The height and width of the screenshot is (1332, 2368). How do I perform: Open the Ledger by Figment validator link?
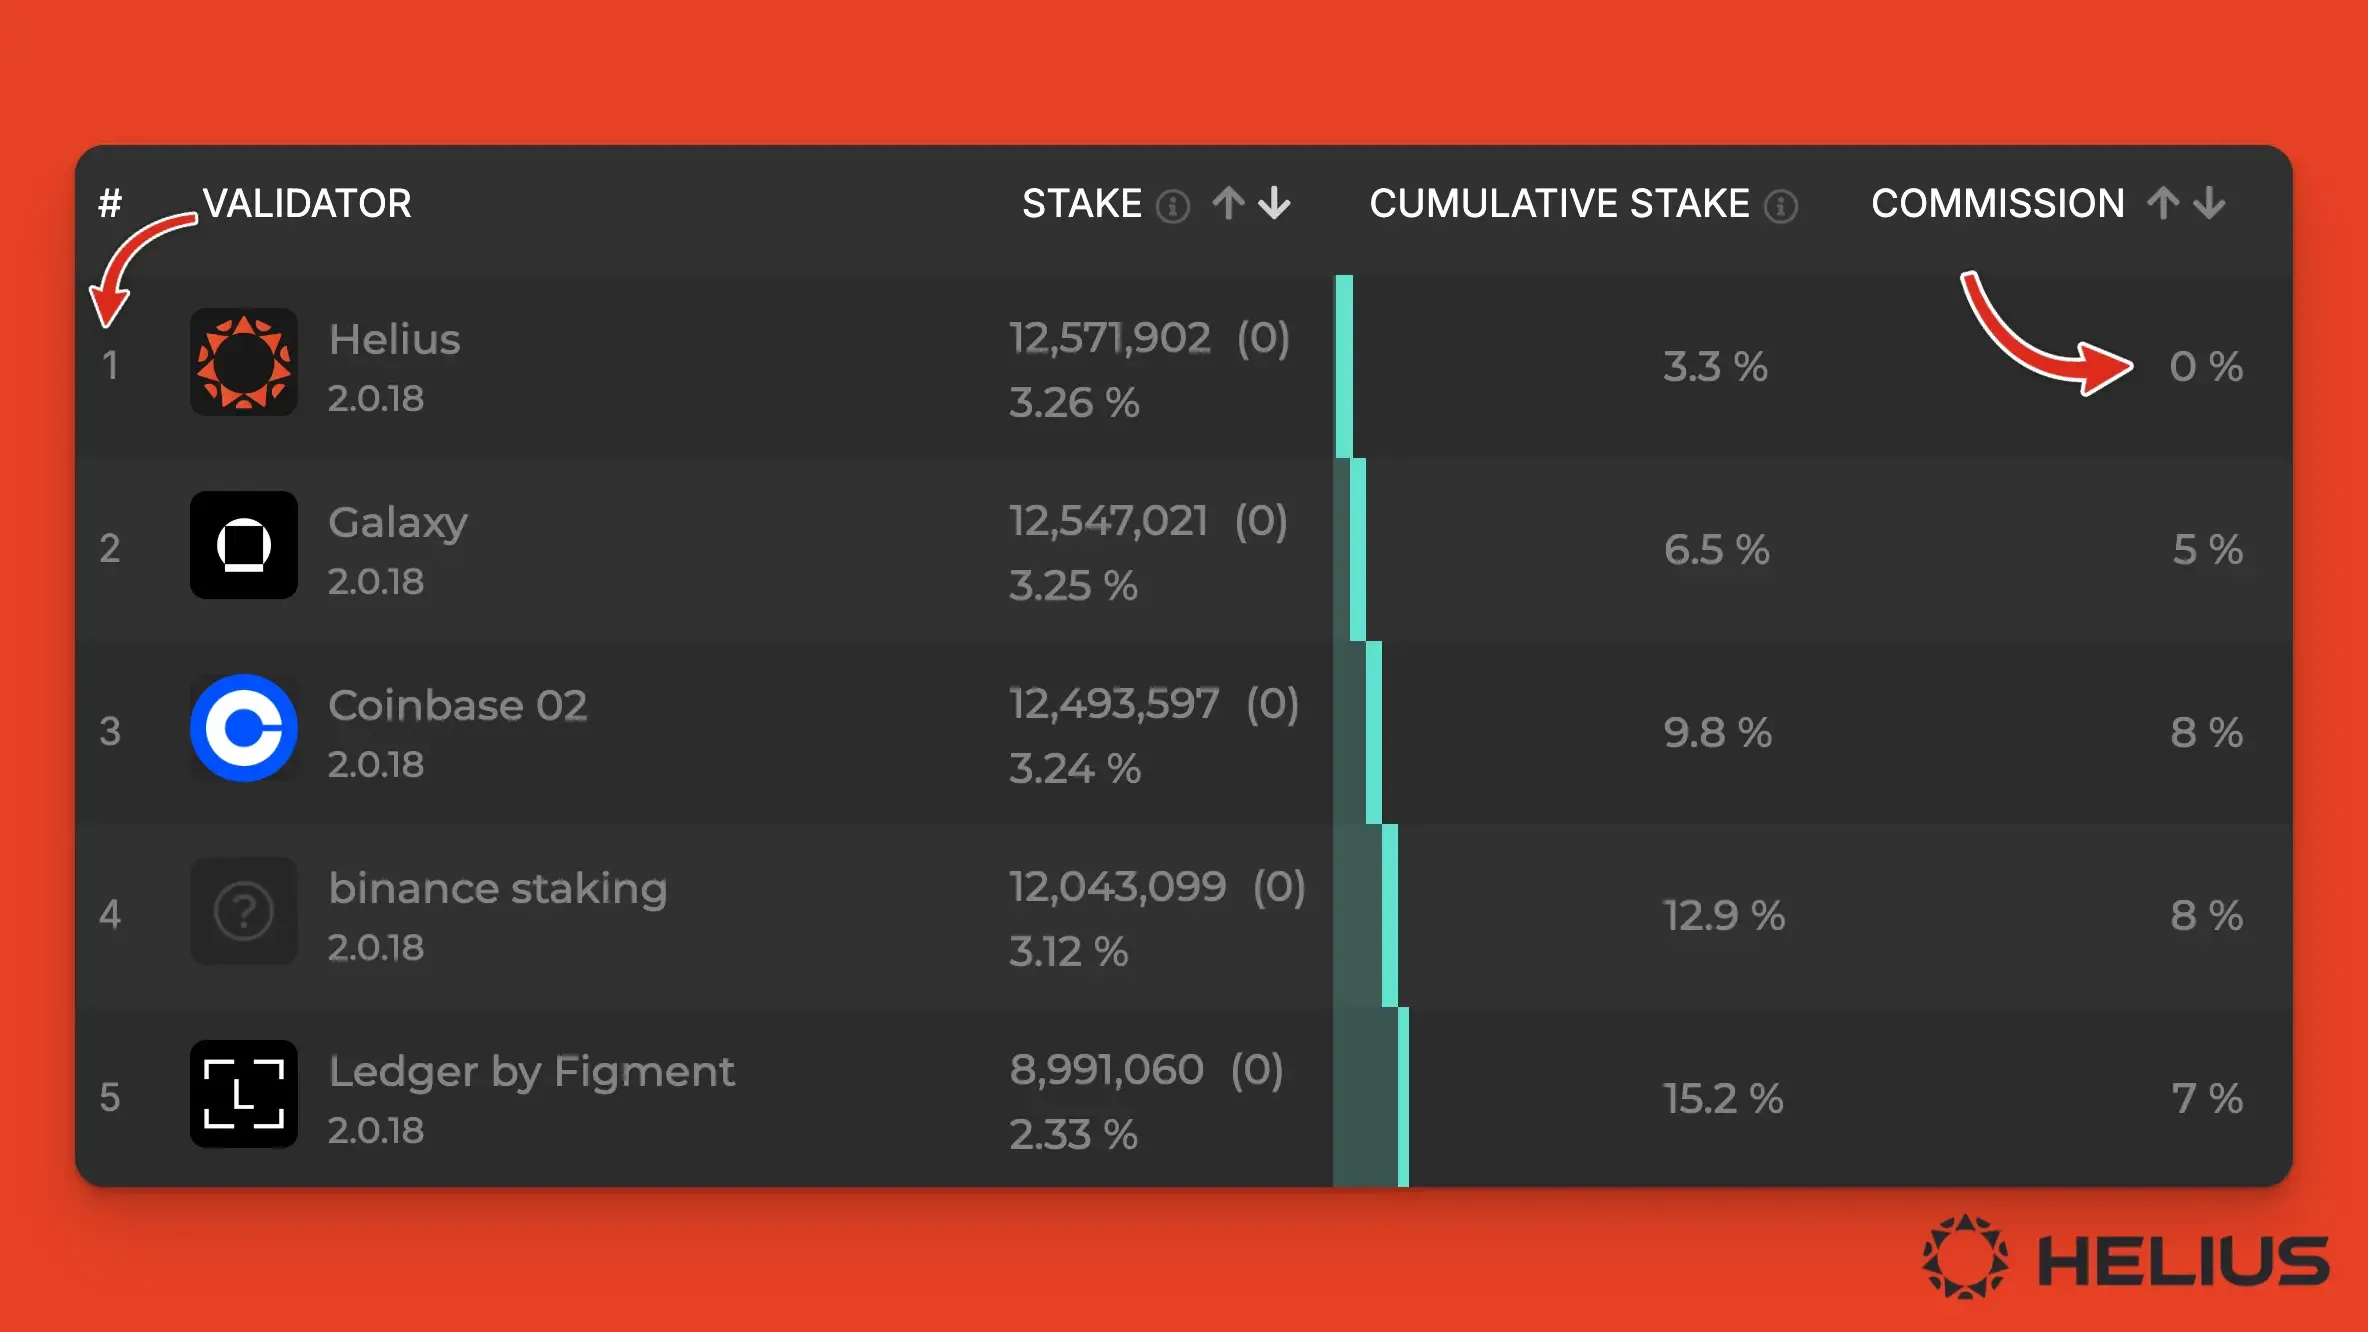(x=531, y=1071)
